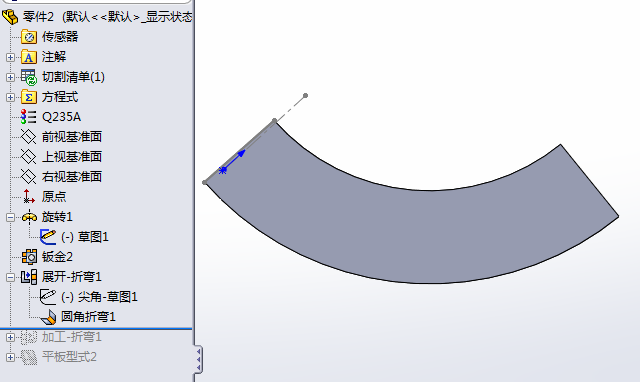
Task: Select 右视基准面 in the feature tree
Action: (71, 177)
